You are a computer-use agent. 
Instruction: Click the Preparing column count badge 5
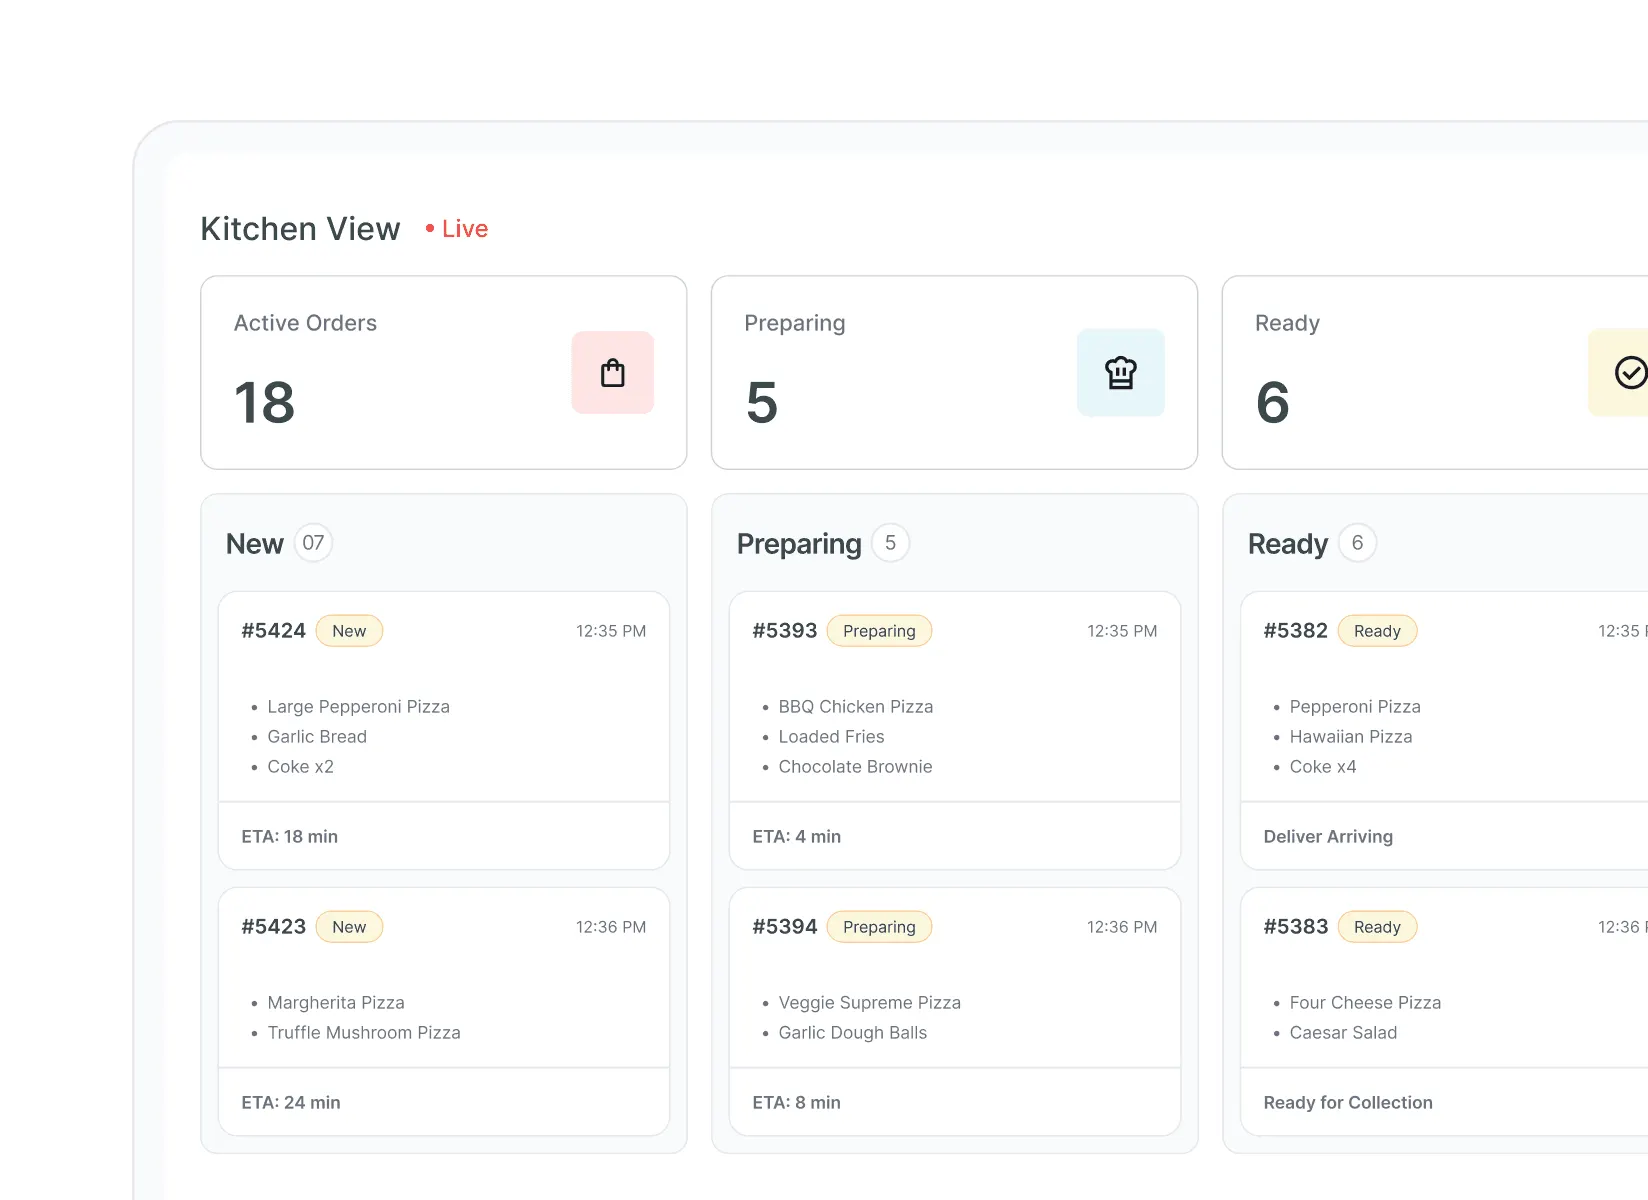tap(890, 543)
